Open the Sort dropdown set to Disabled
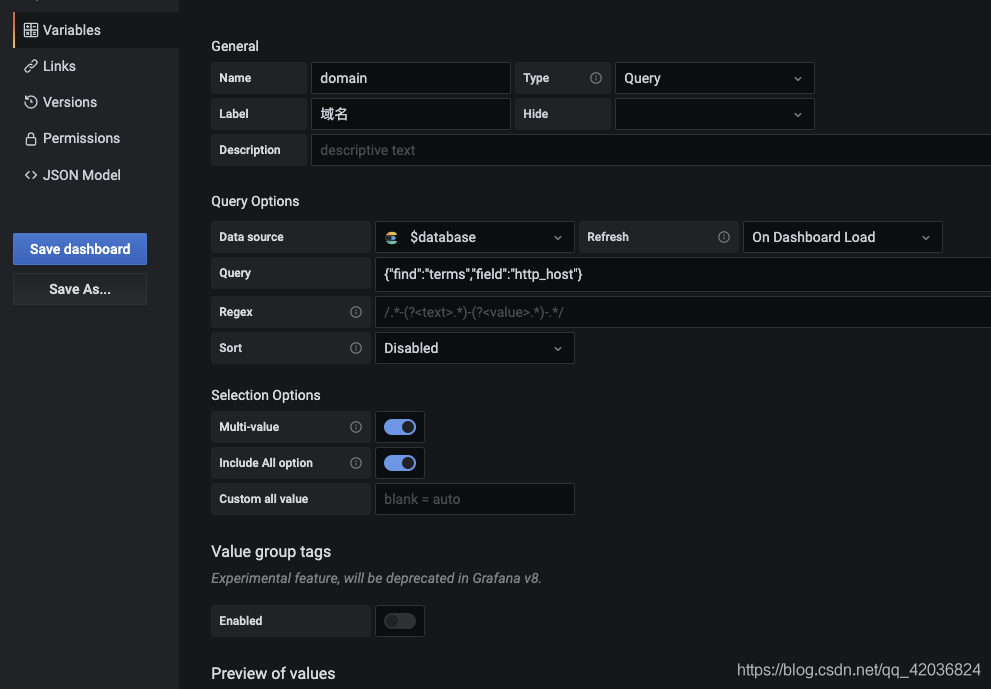The height and width of the screenshot is (689, 991). click(x=474, y=348)
